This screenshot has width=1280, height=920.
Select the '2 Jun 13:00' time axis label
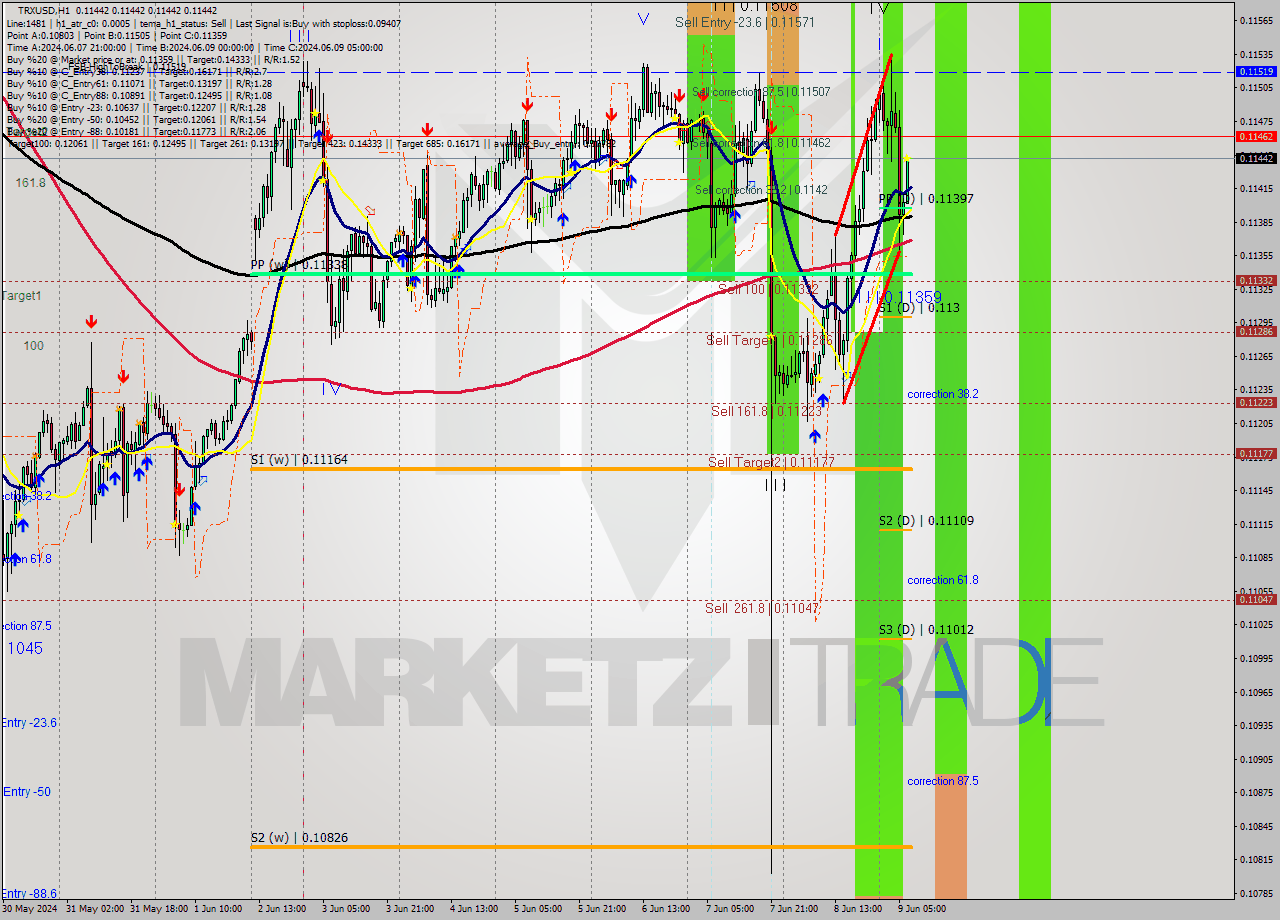pyautogui.click(x=282, y=909)
